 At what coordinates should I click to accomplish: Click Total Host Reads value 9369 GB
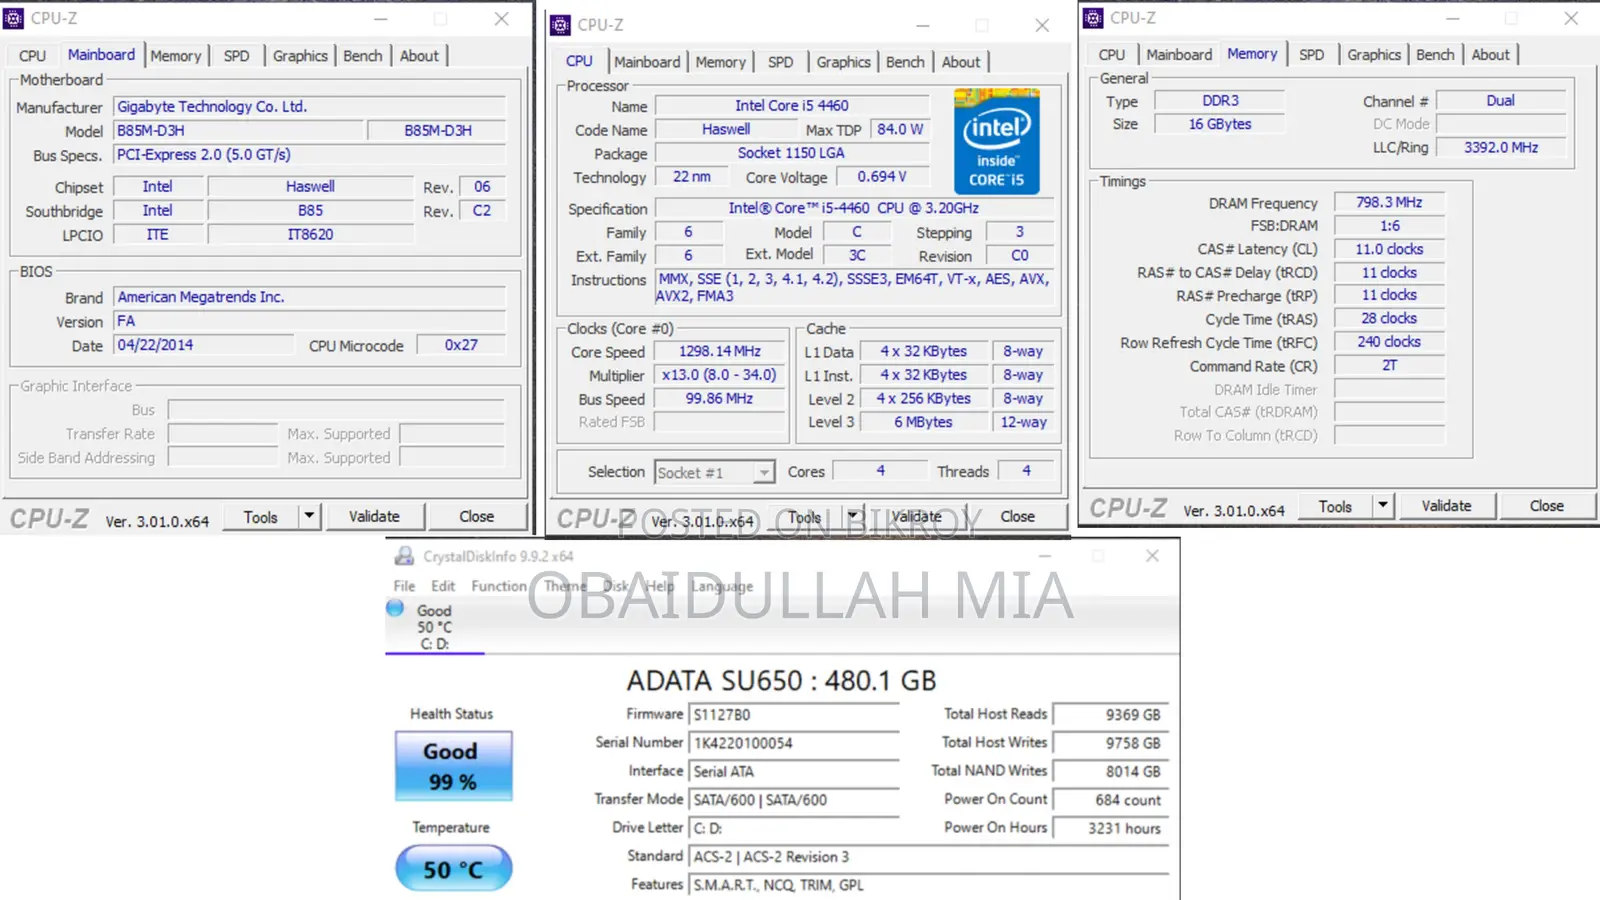[1110, 715]
